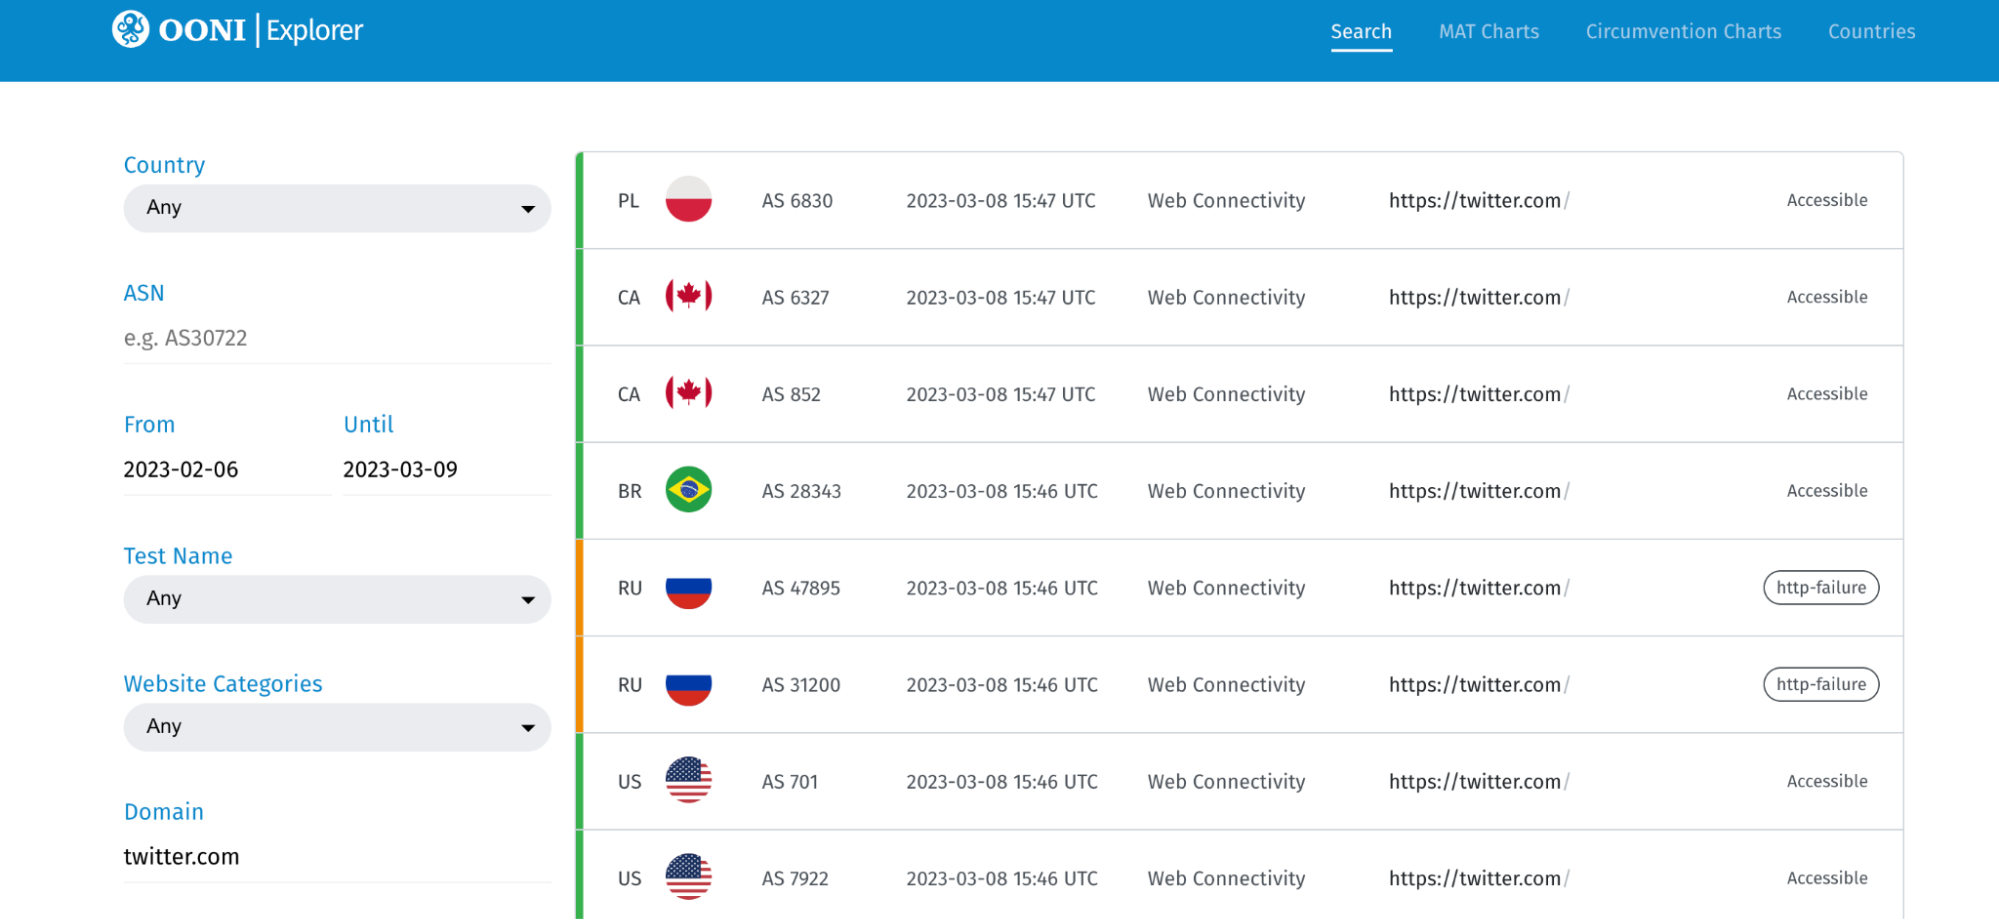Open the Country dropdown
Image resolution: width=1999 pixels, height=920 pixels.
(x=337, y=208)
